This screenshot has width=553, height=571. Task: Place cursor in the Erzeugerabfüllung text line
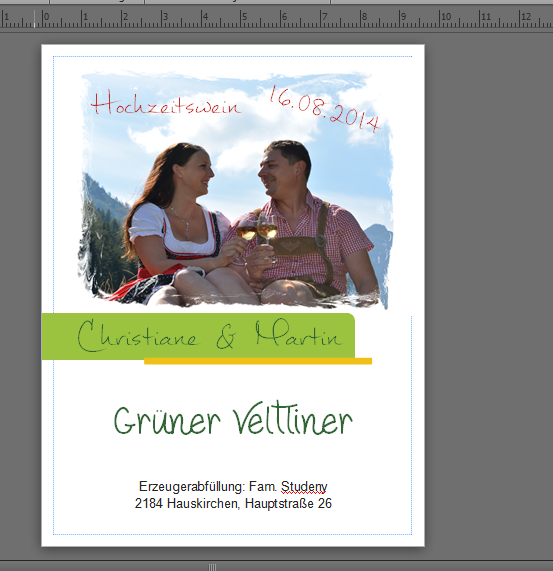coord(233,487)
